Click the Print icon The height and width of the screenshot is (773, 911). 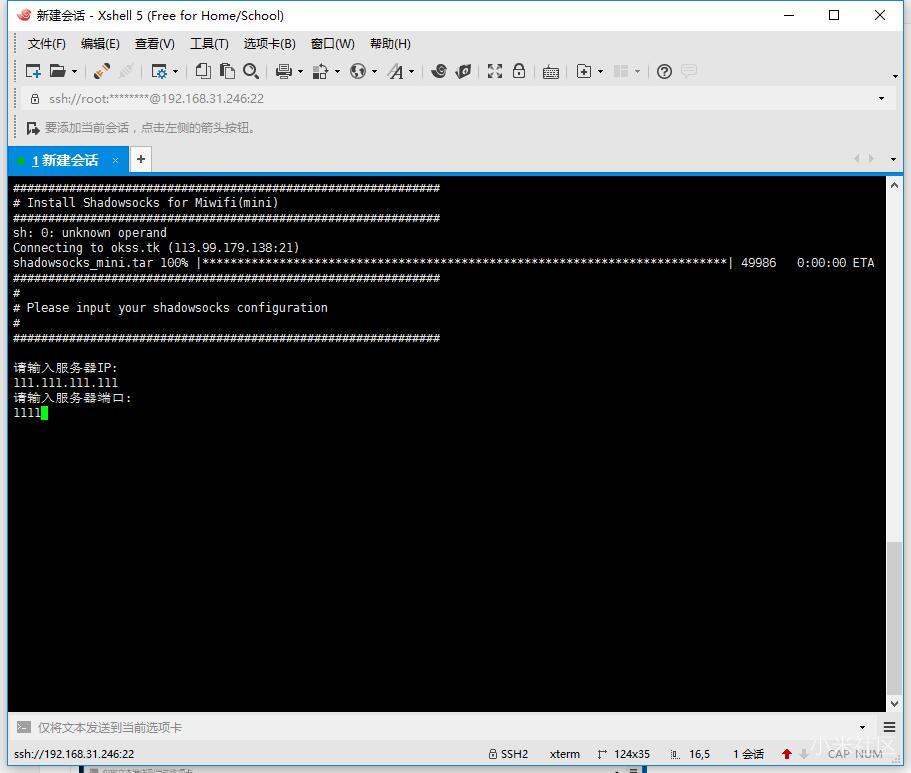point(284,71)
